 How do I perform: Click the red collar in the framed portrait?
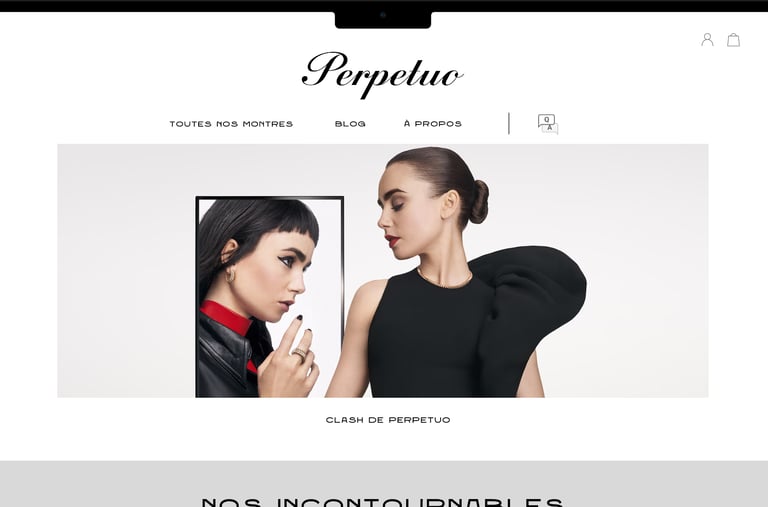pos(226,317)
